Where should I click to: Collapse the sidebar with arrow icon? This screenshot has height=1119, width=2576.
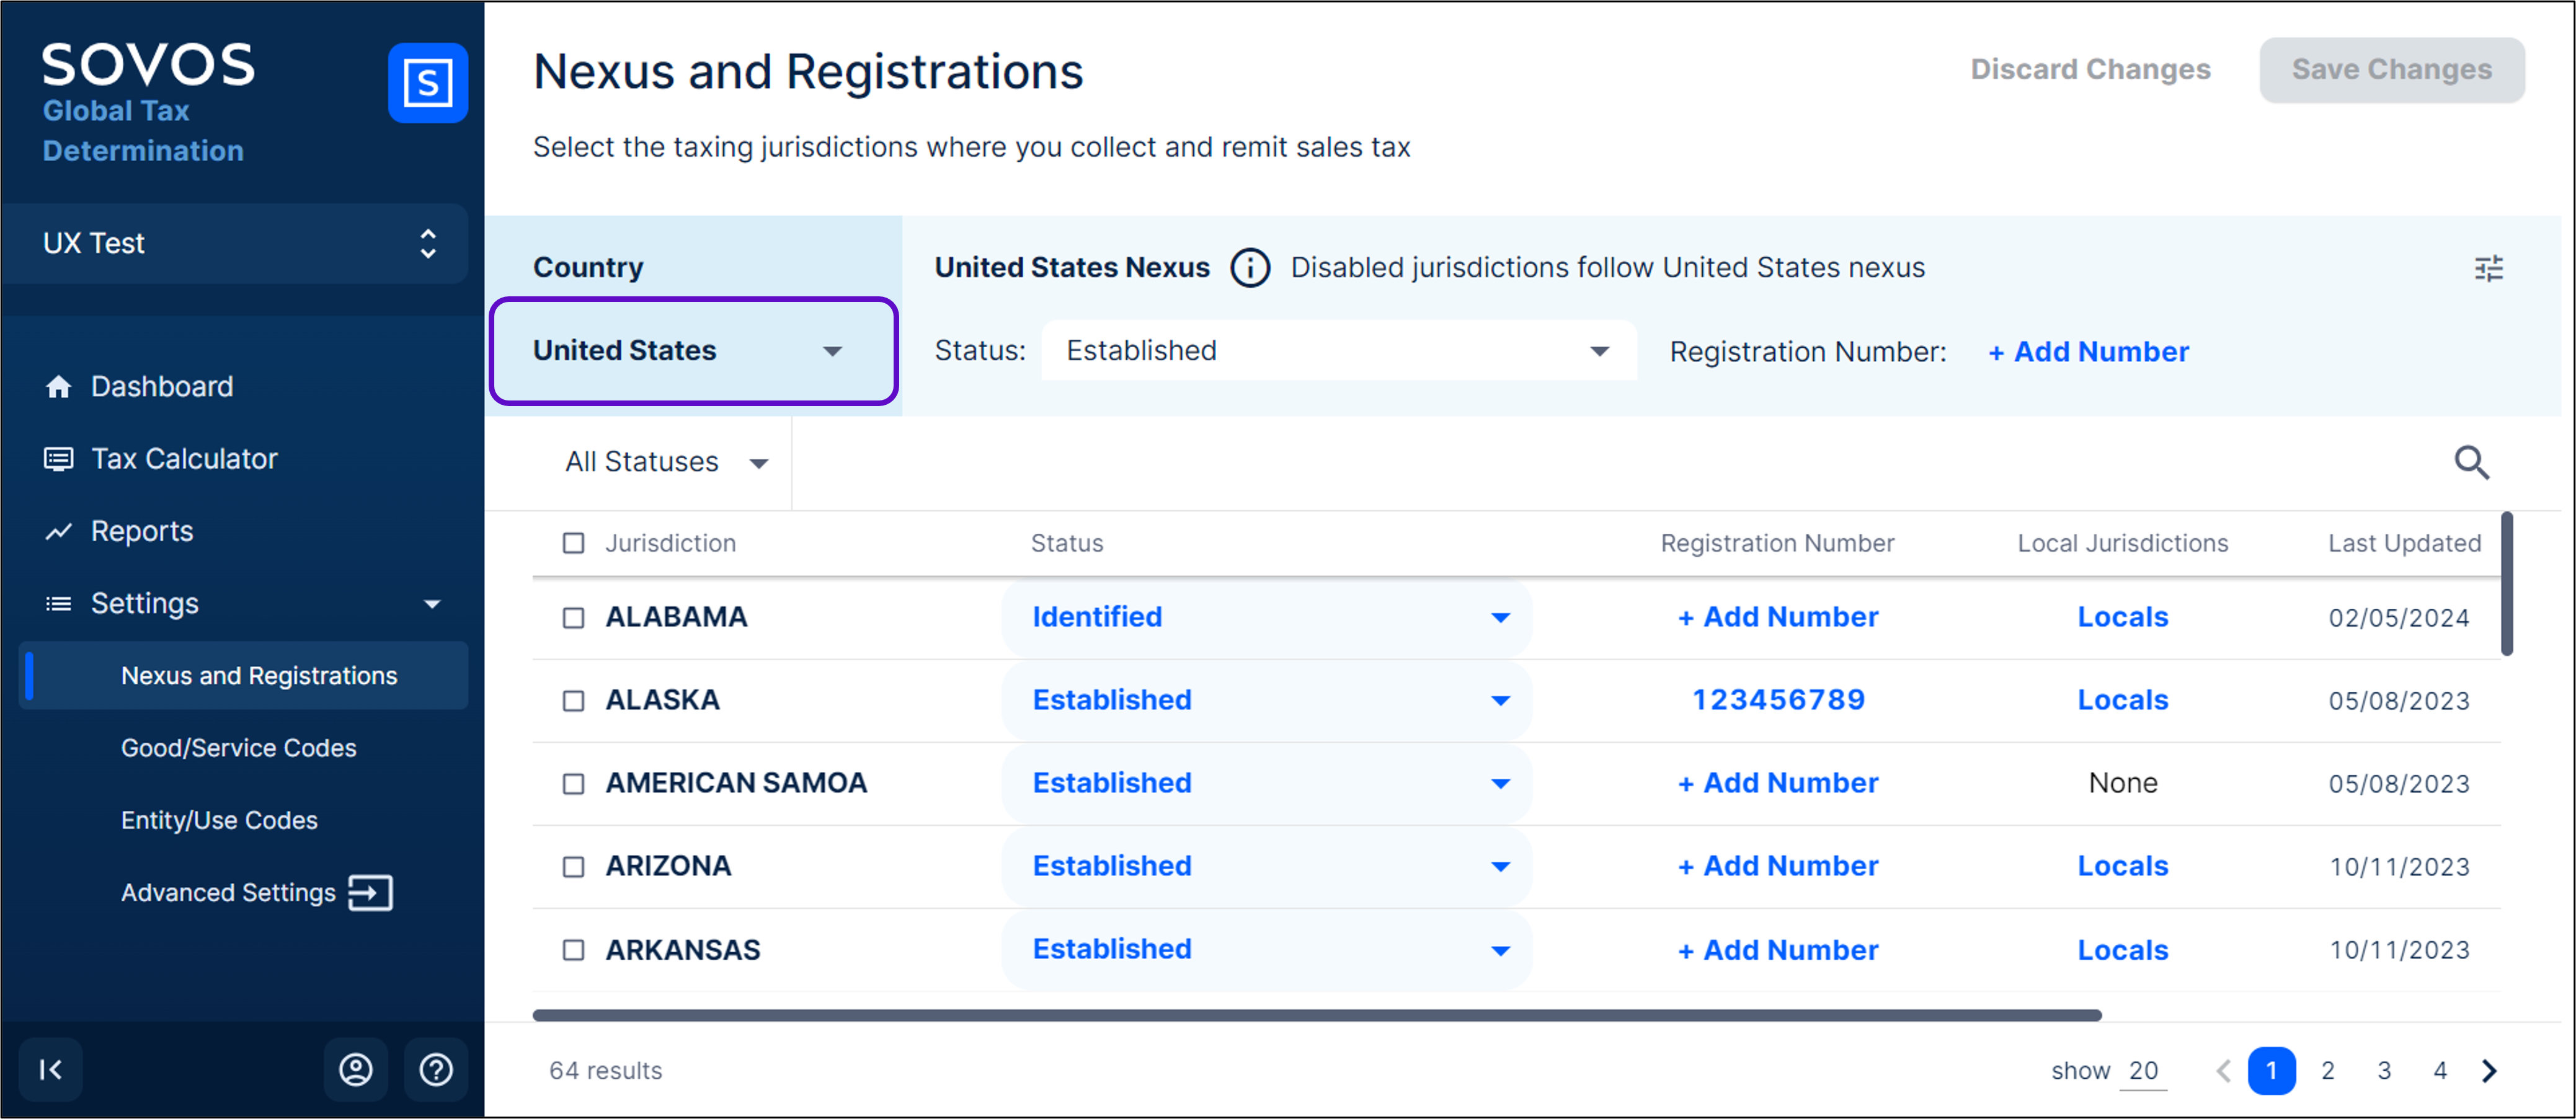(50, 1069)
